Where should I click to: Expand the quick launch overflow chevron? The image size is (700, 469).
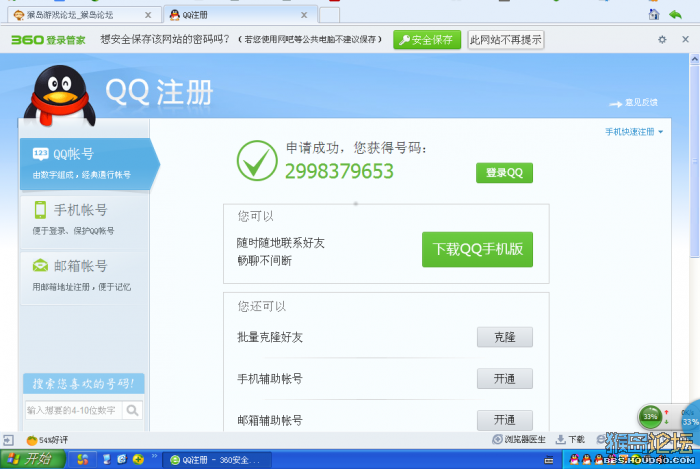point(154,456)
